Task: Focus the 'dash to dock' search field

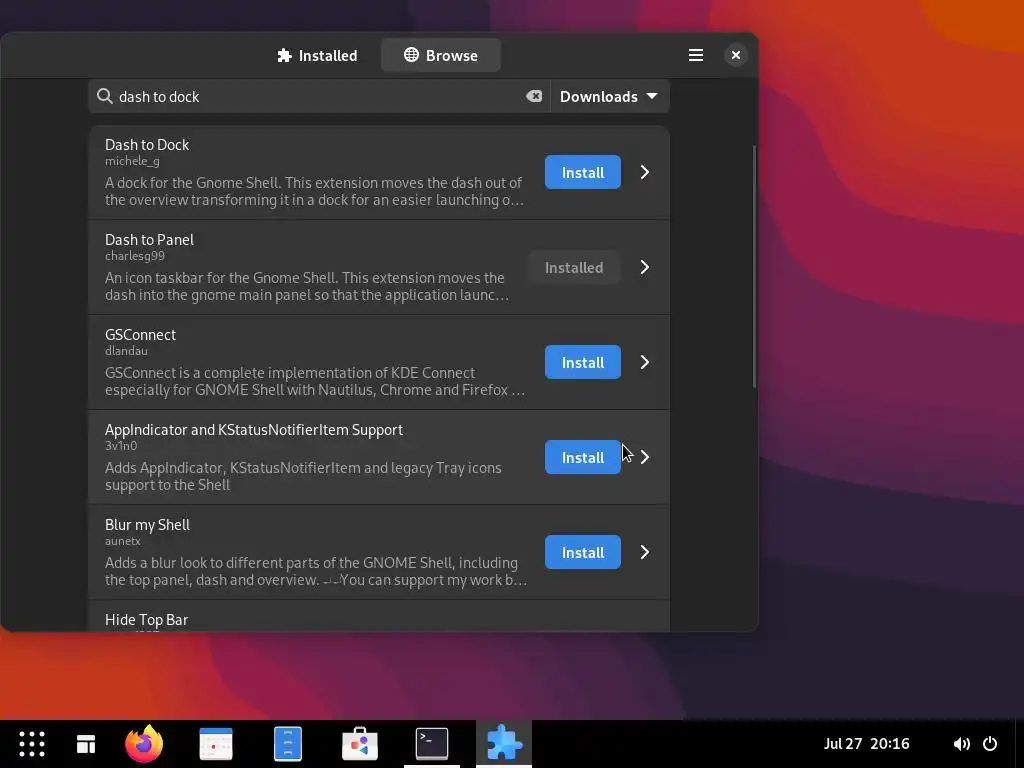Action: (320, 97)
